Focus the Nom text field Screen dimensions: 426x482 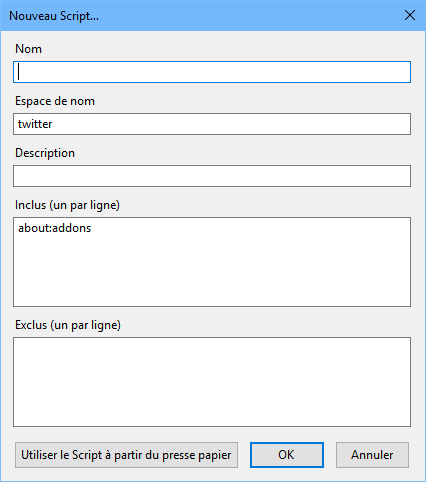212,72
